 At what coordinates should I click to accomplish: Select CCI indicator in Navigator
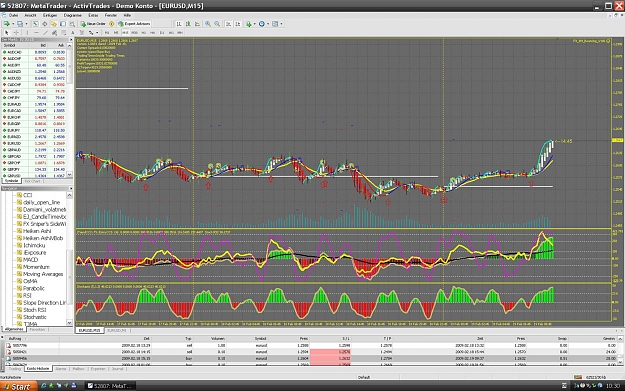(x=28, y=195)
